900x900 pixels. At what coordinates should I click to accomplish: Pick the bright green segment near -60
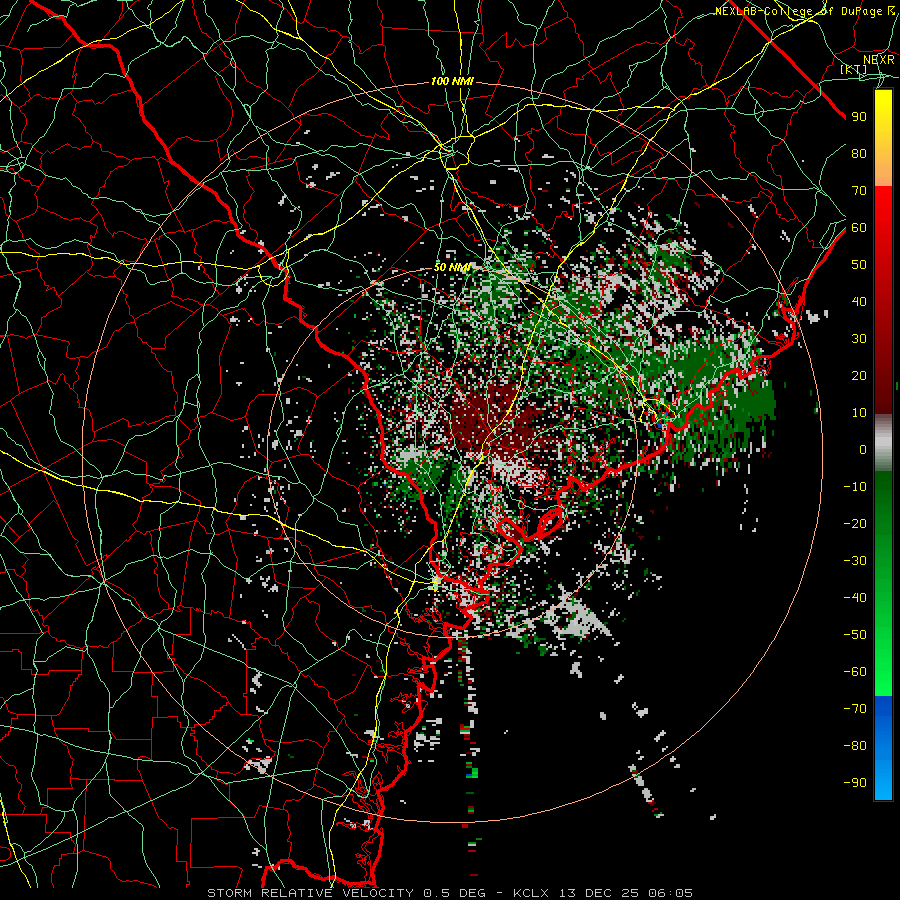(883, 672)
